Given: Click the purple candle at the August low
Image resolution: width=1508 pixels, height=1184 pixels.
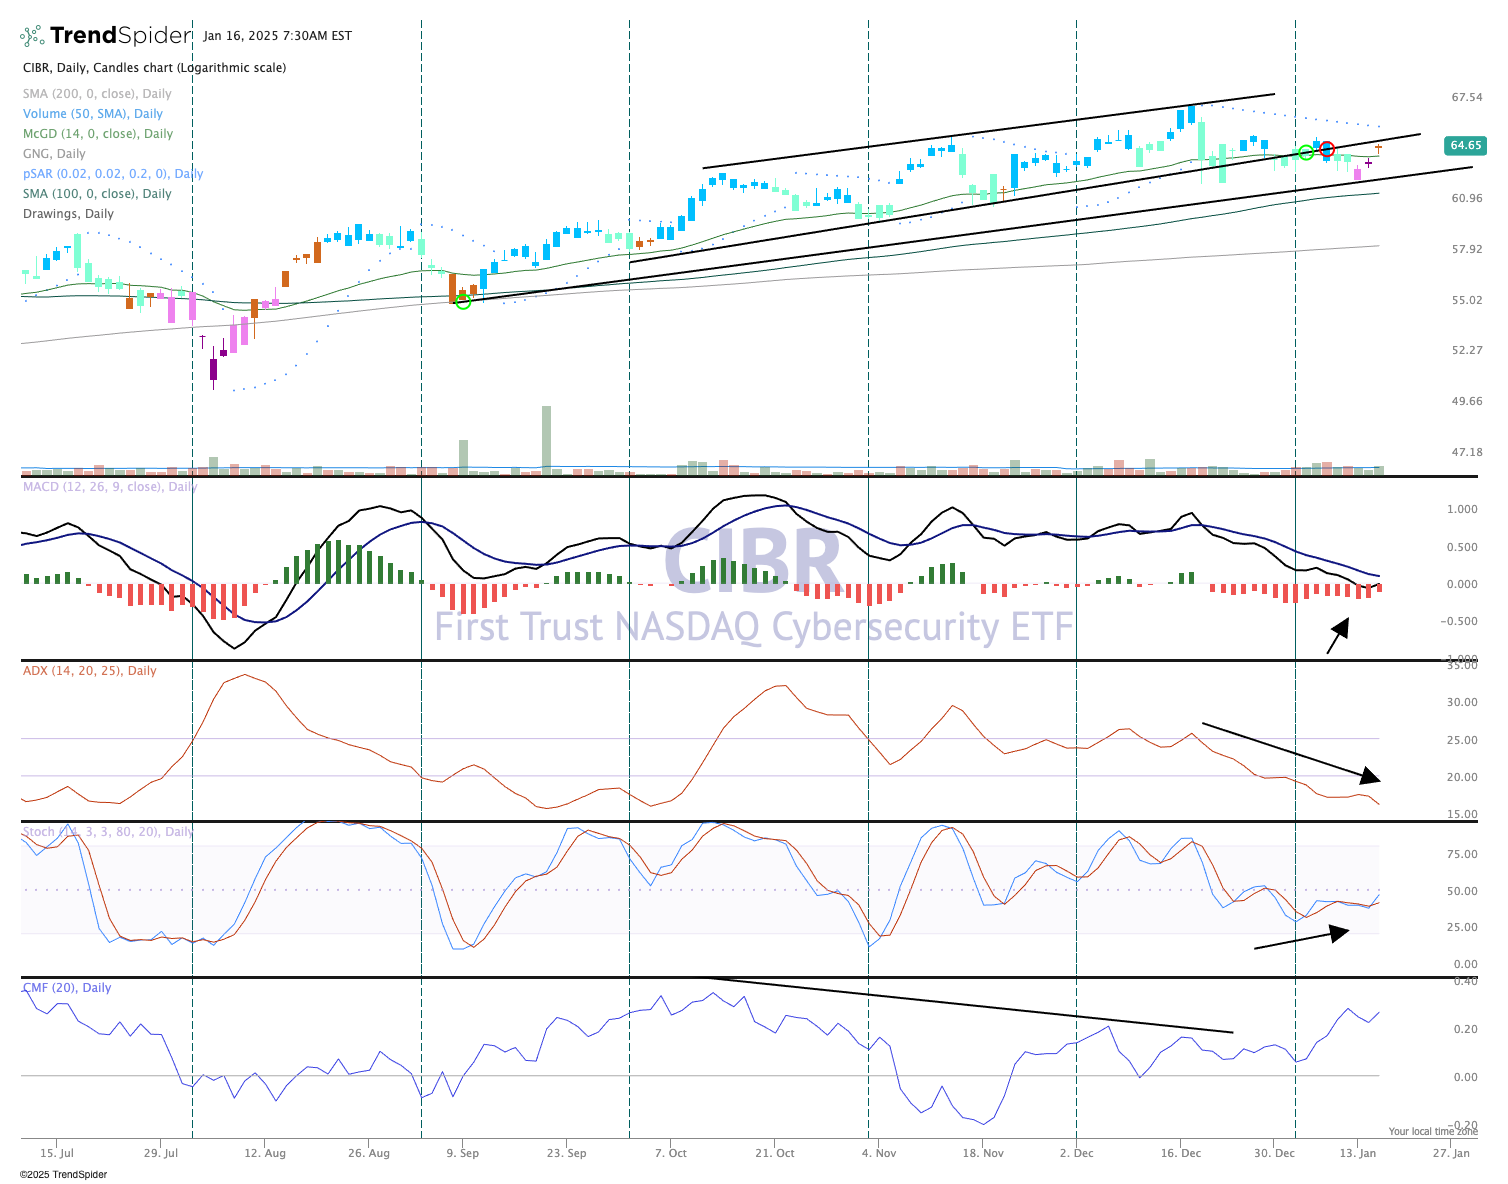Looking at the screenshot, I should (x=213, y=369).
